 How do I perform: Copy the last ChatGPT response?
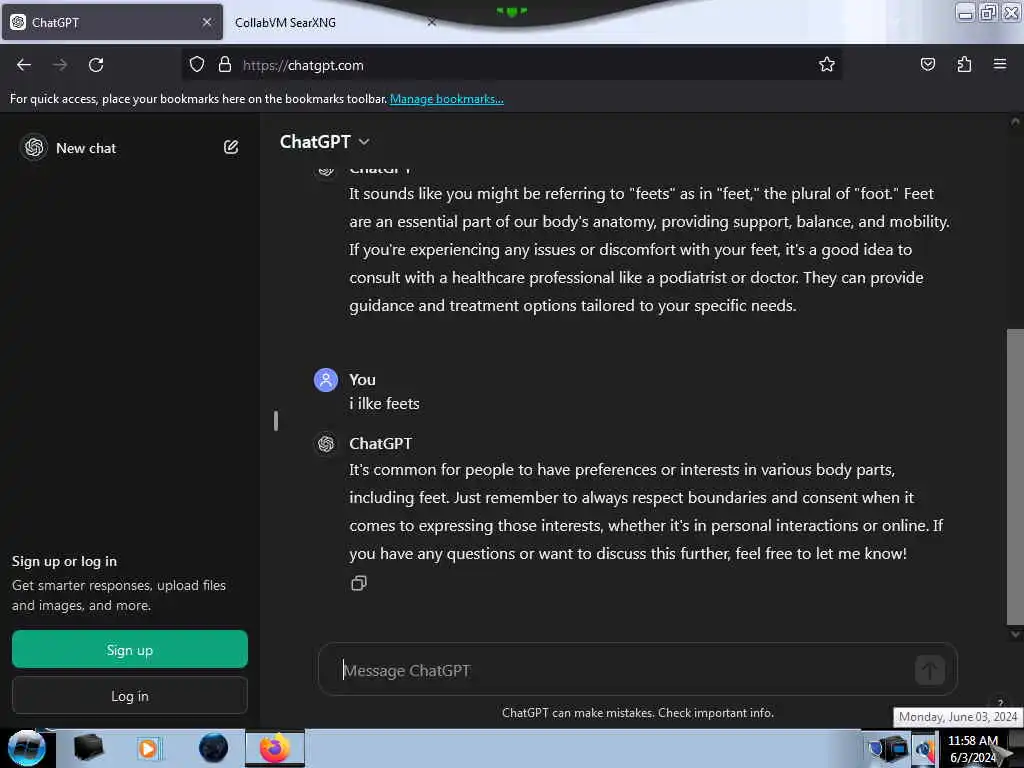coord(359,583)
